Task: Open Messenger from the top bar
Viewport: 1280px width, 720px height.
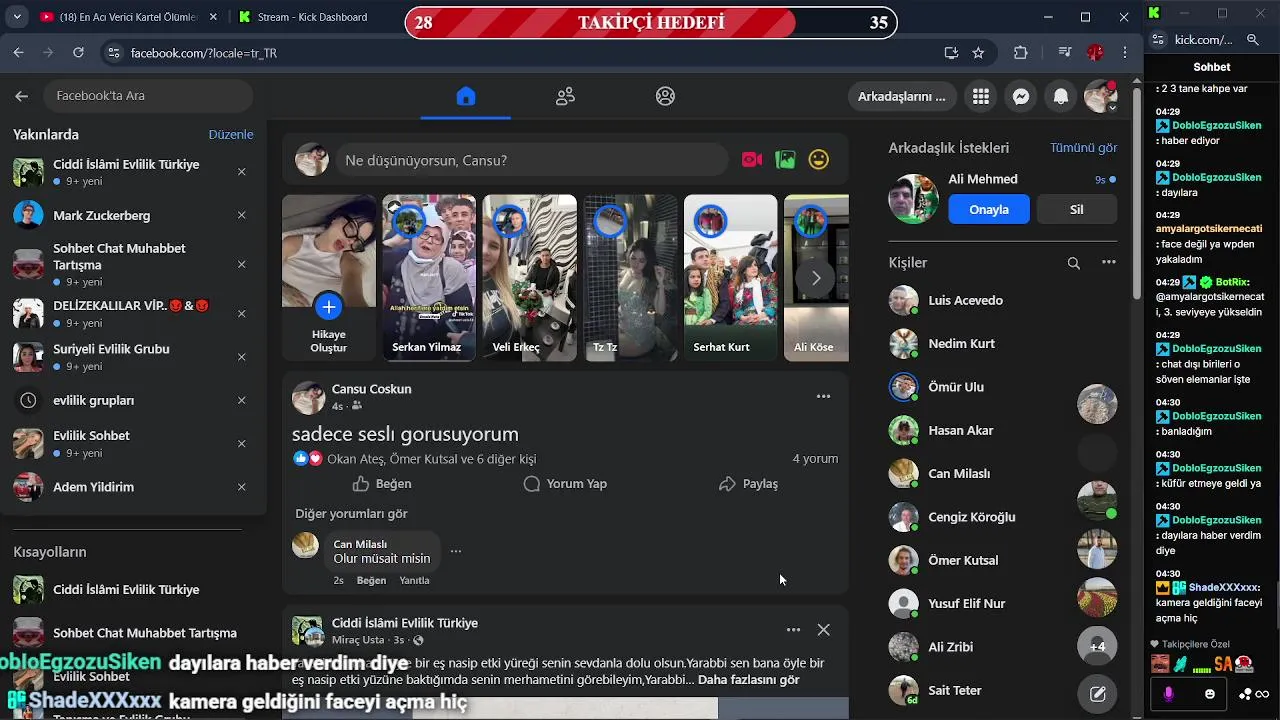Action: (x=1021, y=96)
